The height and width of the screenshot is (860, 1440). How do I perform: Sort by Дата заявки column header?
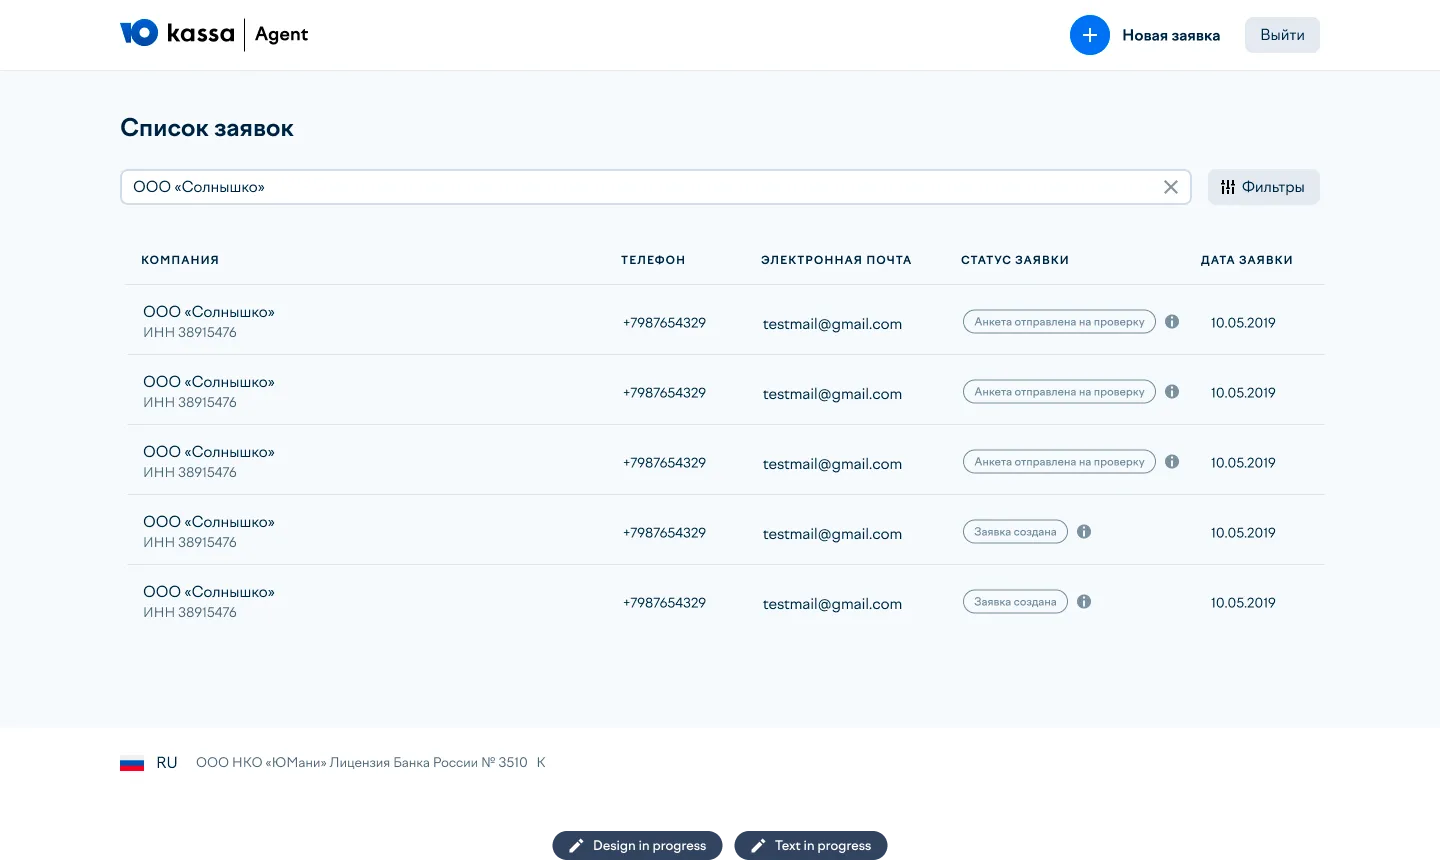pyautogui.click(x=1246, y=260)
